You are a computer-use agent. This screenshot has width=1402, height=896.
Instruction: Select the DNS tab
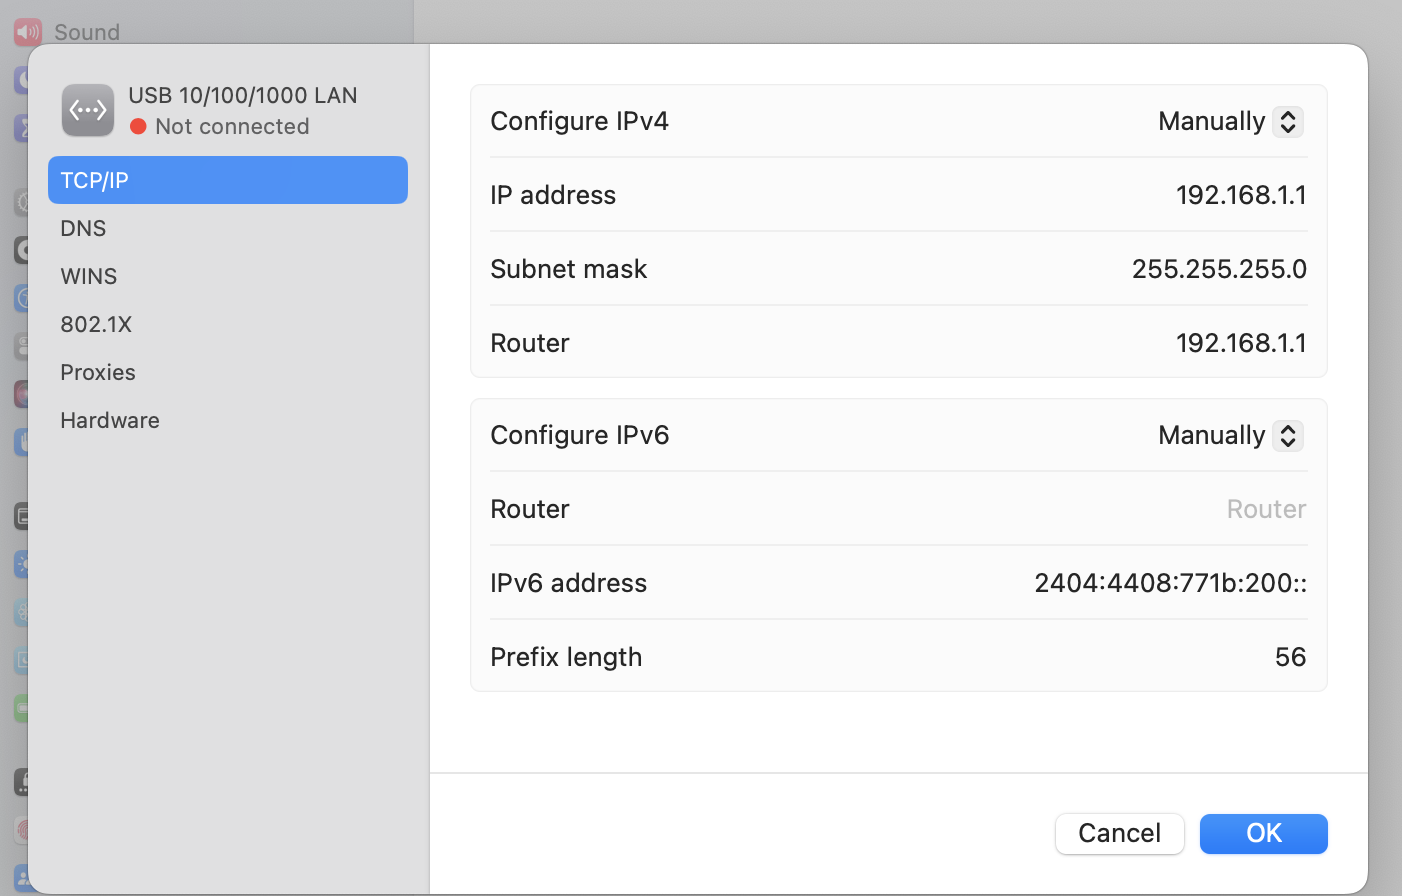(x=227, y=228)
